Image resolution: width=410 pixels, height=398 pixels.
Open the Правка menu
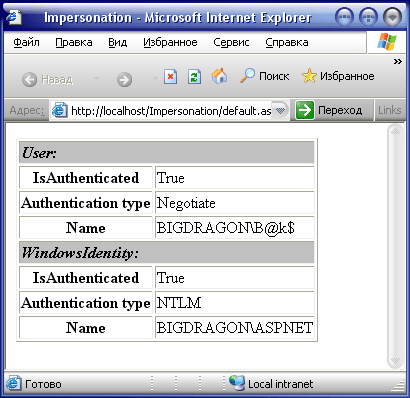click(74, 42)
